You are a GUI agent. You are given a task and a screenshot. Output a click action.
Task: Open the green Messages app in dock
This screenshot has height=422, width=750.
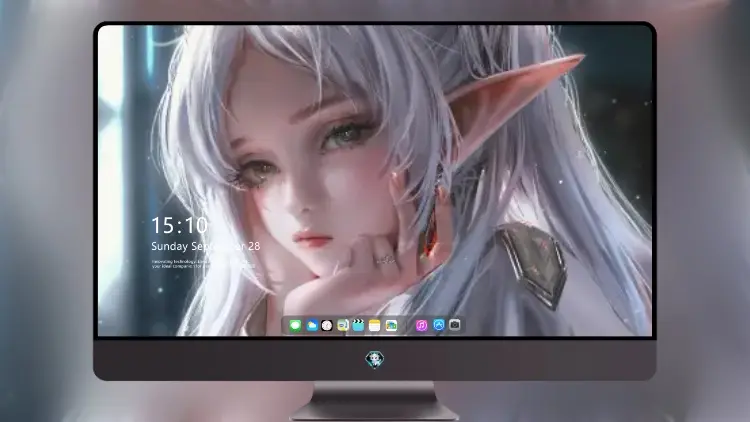[296, 326]
